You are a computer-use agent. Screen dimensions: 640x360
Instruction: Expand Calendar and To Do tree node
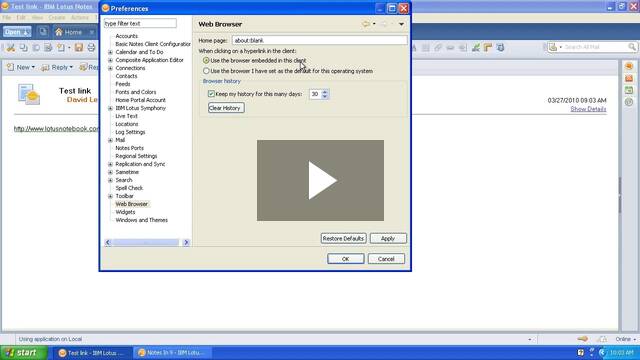coord(110,52)
